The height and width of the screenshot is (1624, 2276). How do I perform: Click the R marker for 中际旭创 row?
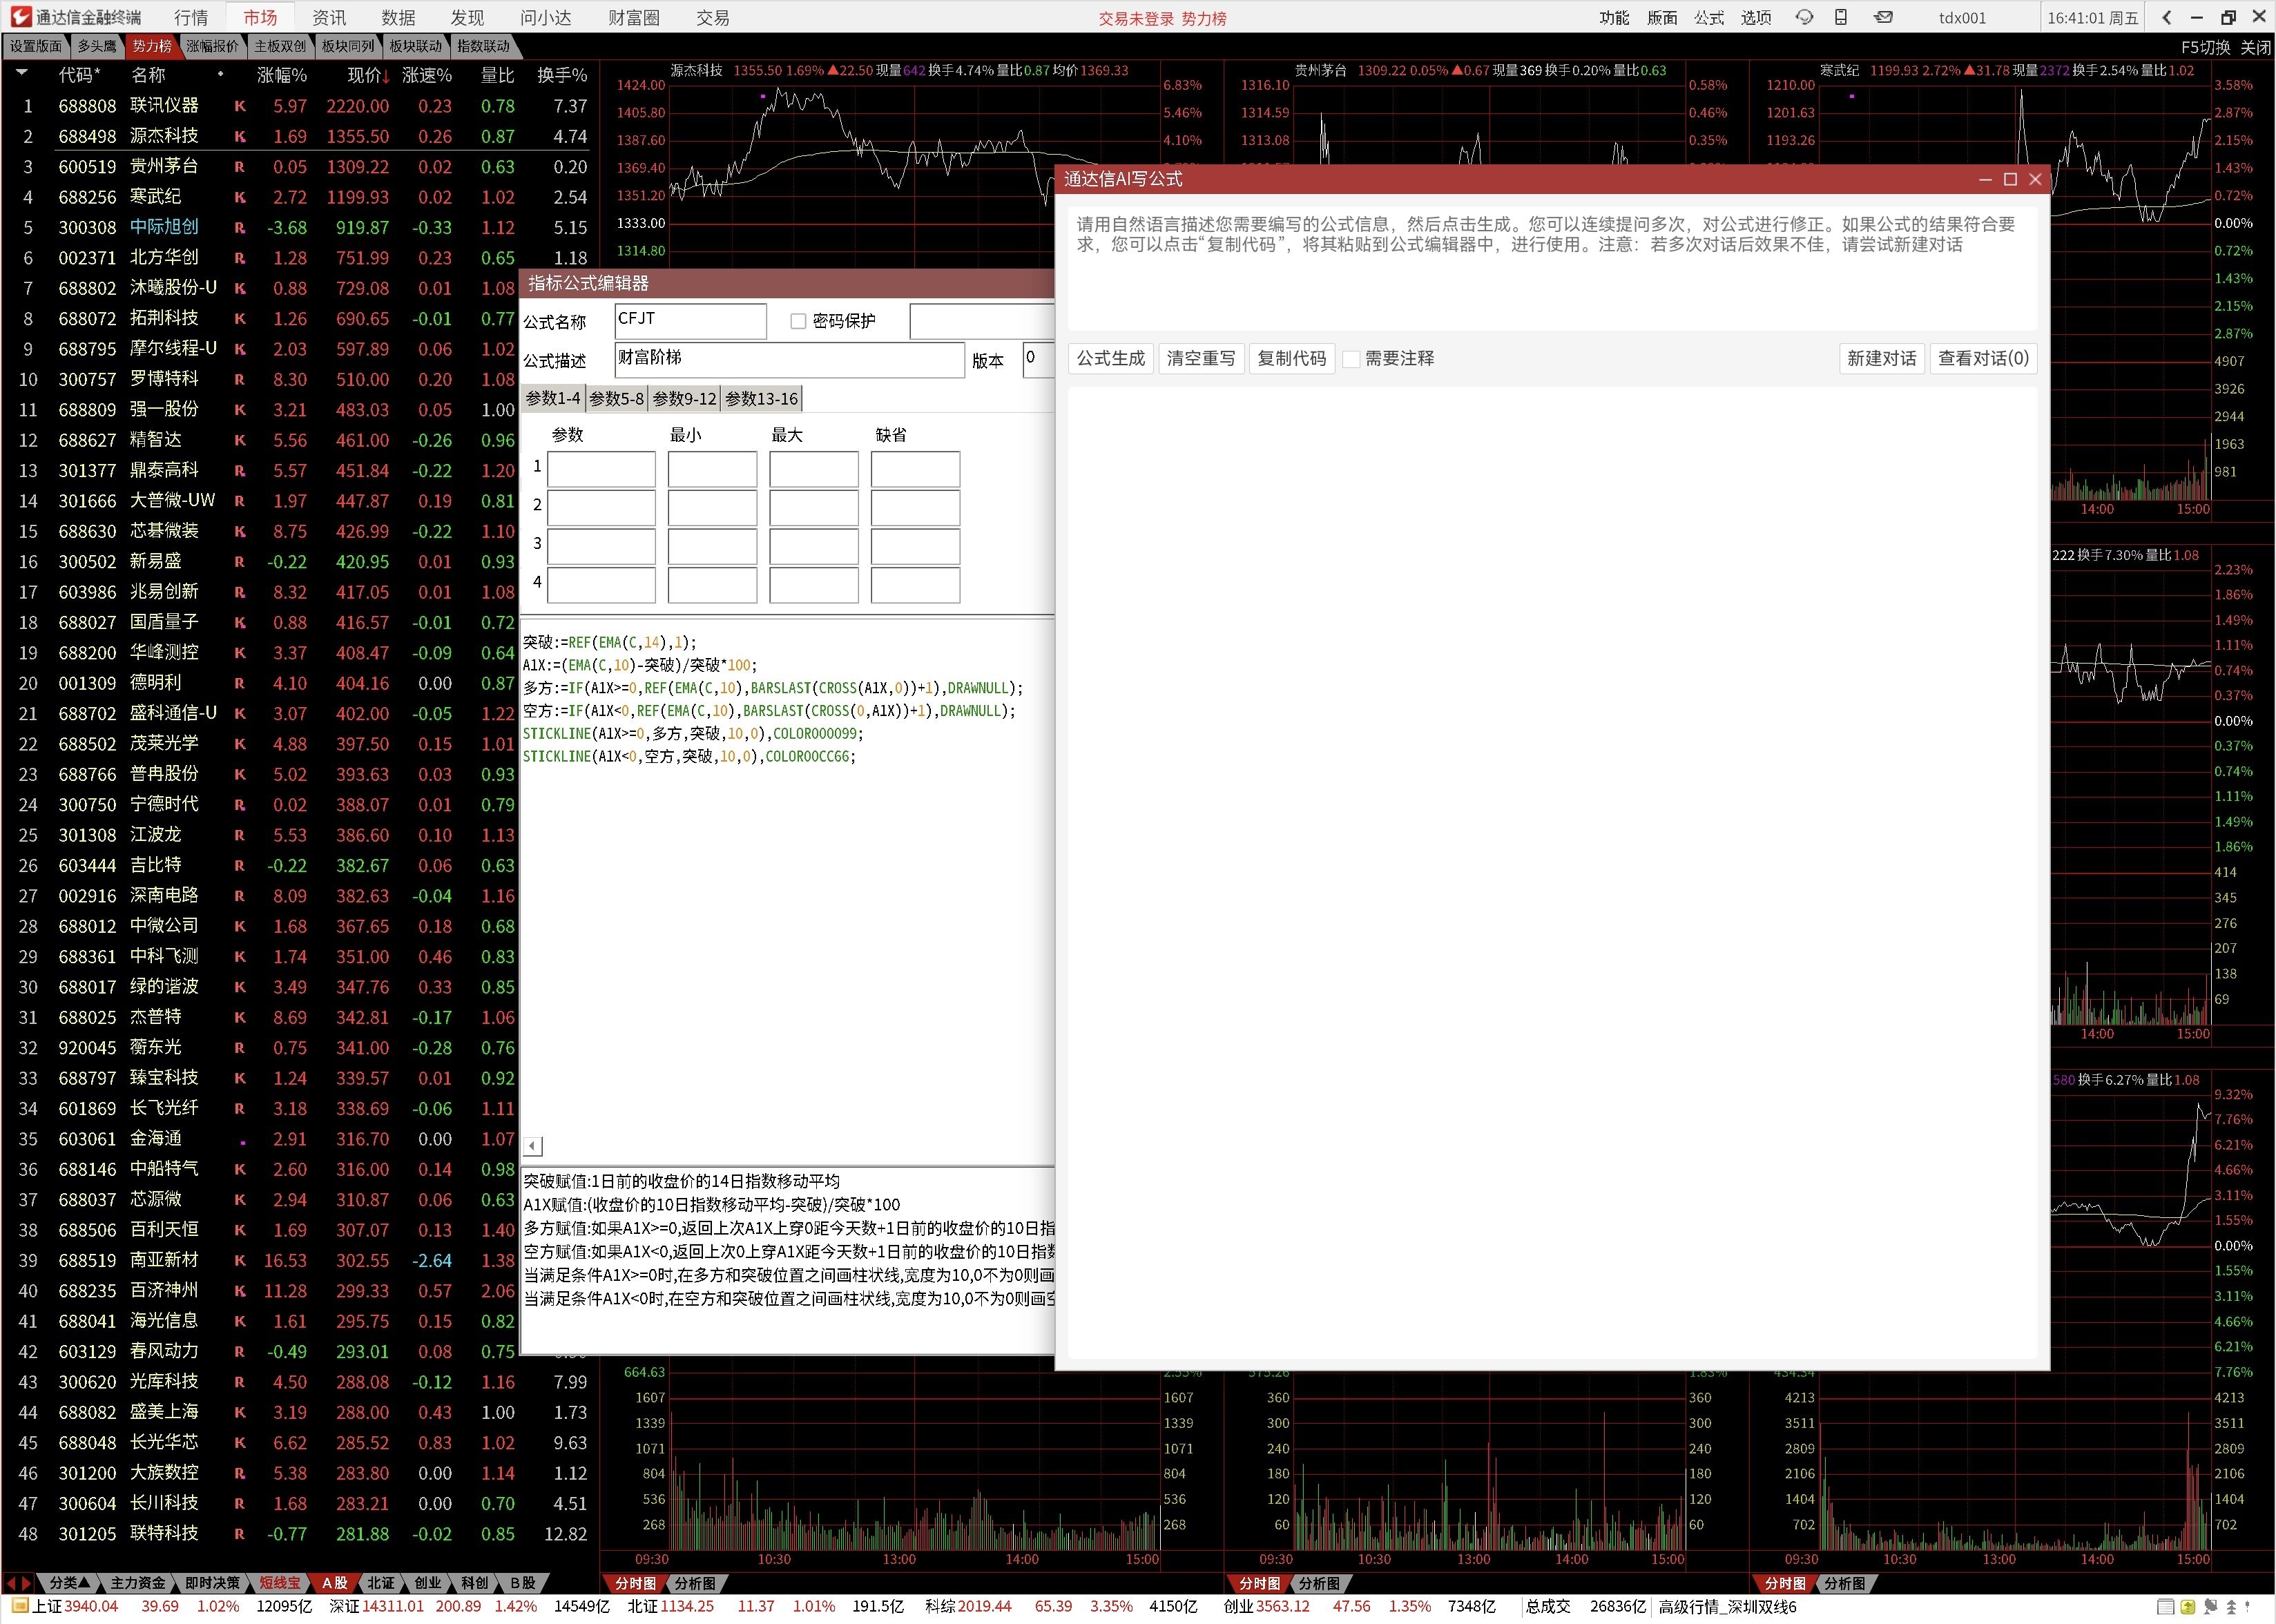click(240, 228)
